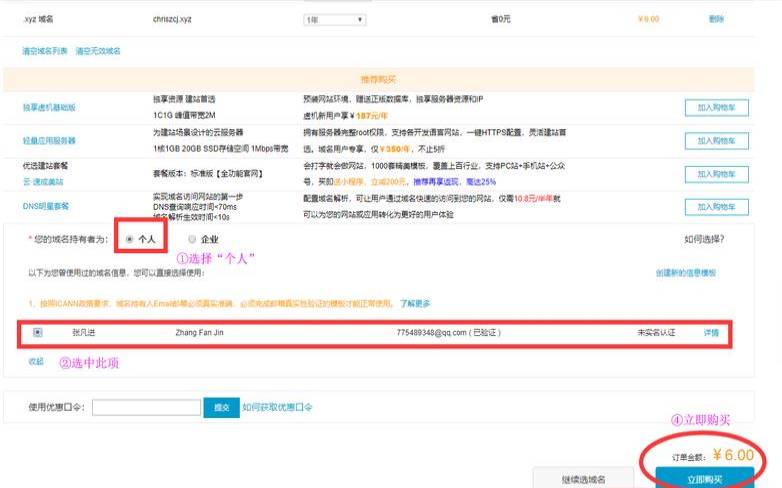
Task: Add DNS明星套餐 to cart via 加入购物车
Action: 717,207
